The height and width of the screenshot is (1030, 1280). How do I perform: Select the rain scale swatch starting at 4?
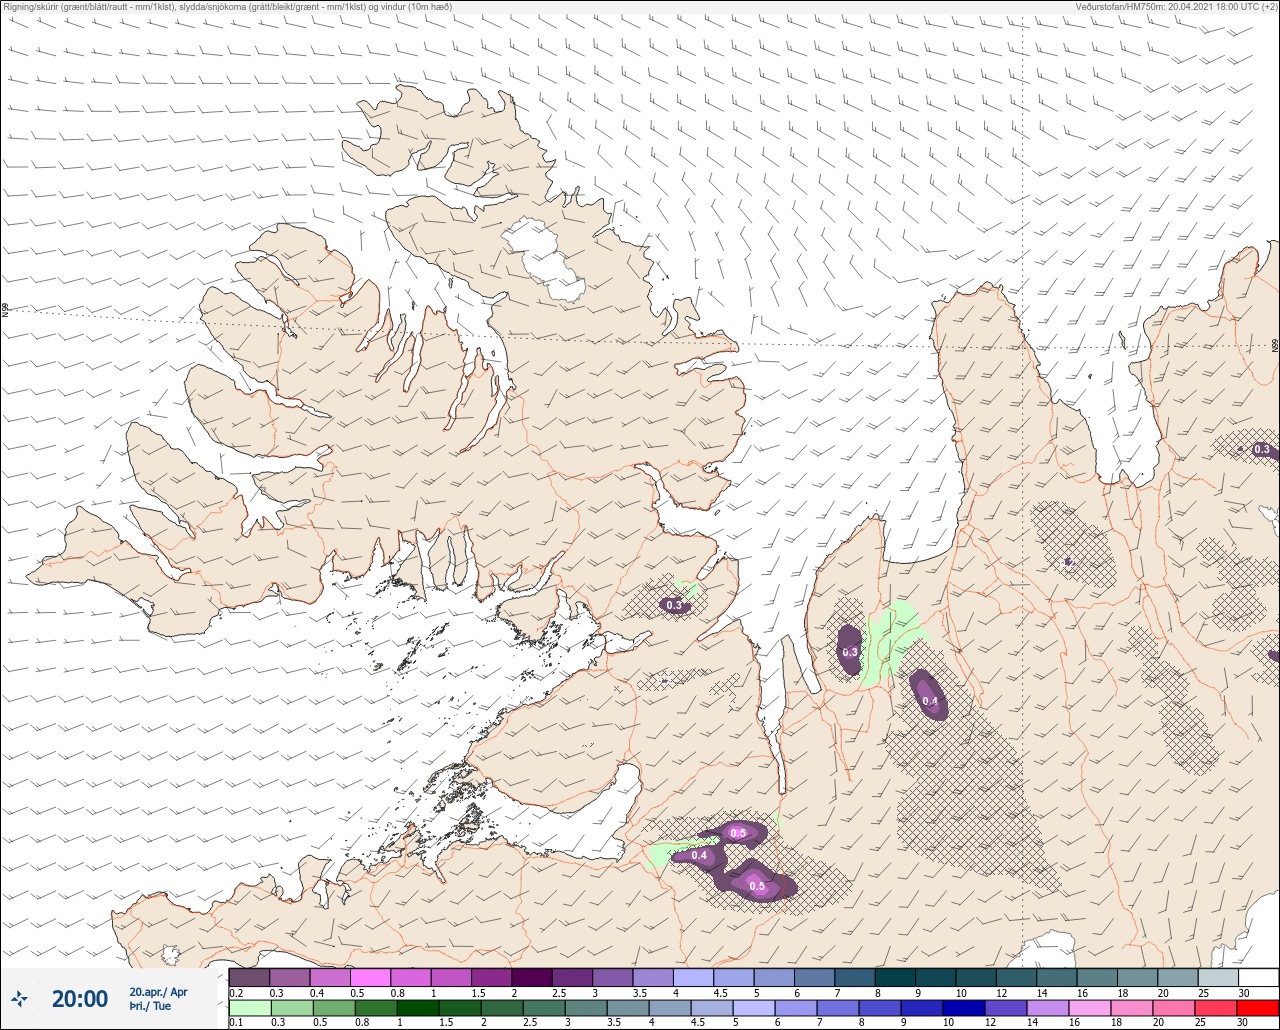pyautogui.click(x=670, y=1009)
